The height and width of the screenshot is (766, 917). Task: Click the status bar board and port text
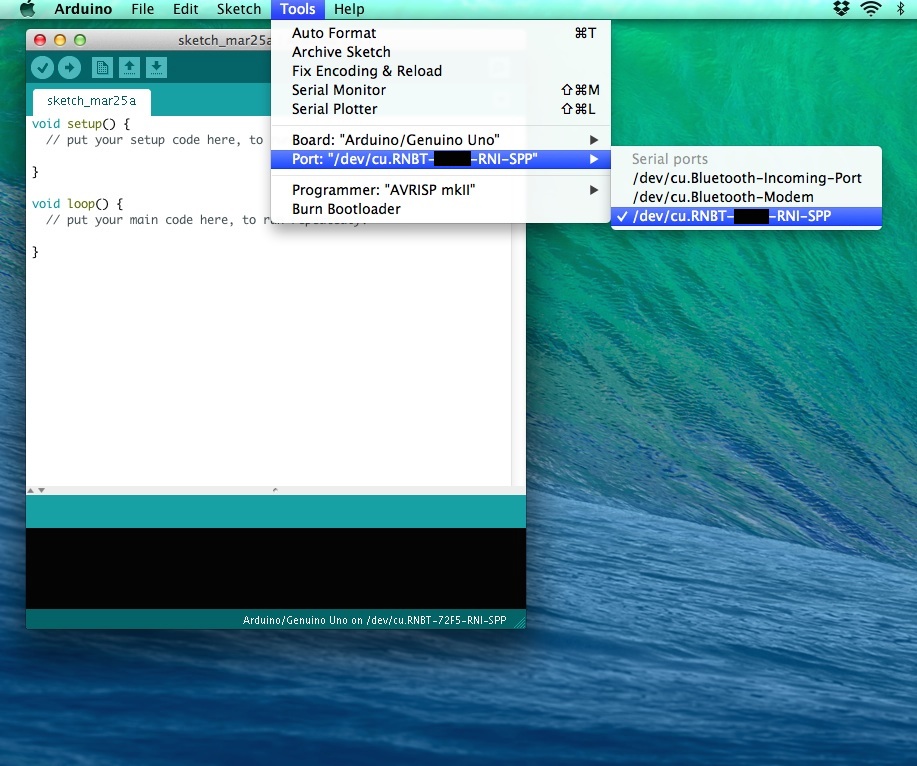(x=374, y=620)
